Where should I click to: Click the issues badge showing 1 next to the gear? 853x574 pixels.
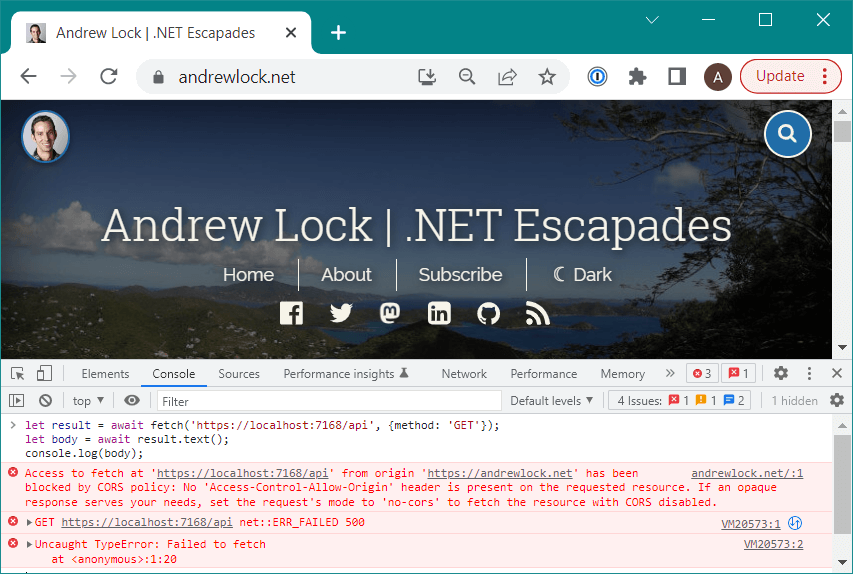click(739, 373)
